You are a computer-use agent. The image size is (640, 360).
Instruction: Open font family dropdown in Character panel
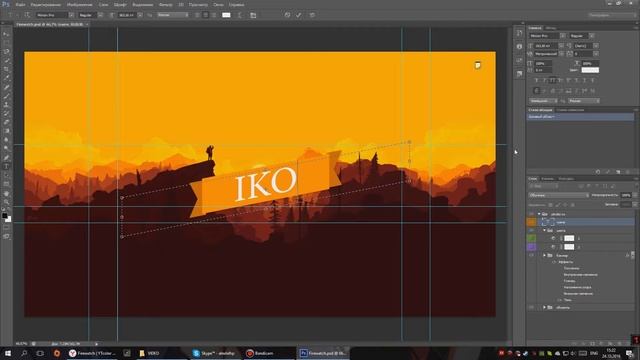[x=563, y=36]
